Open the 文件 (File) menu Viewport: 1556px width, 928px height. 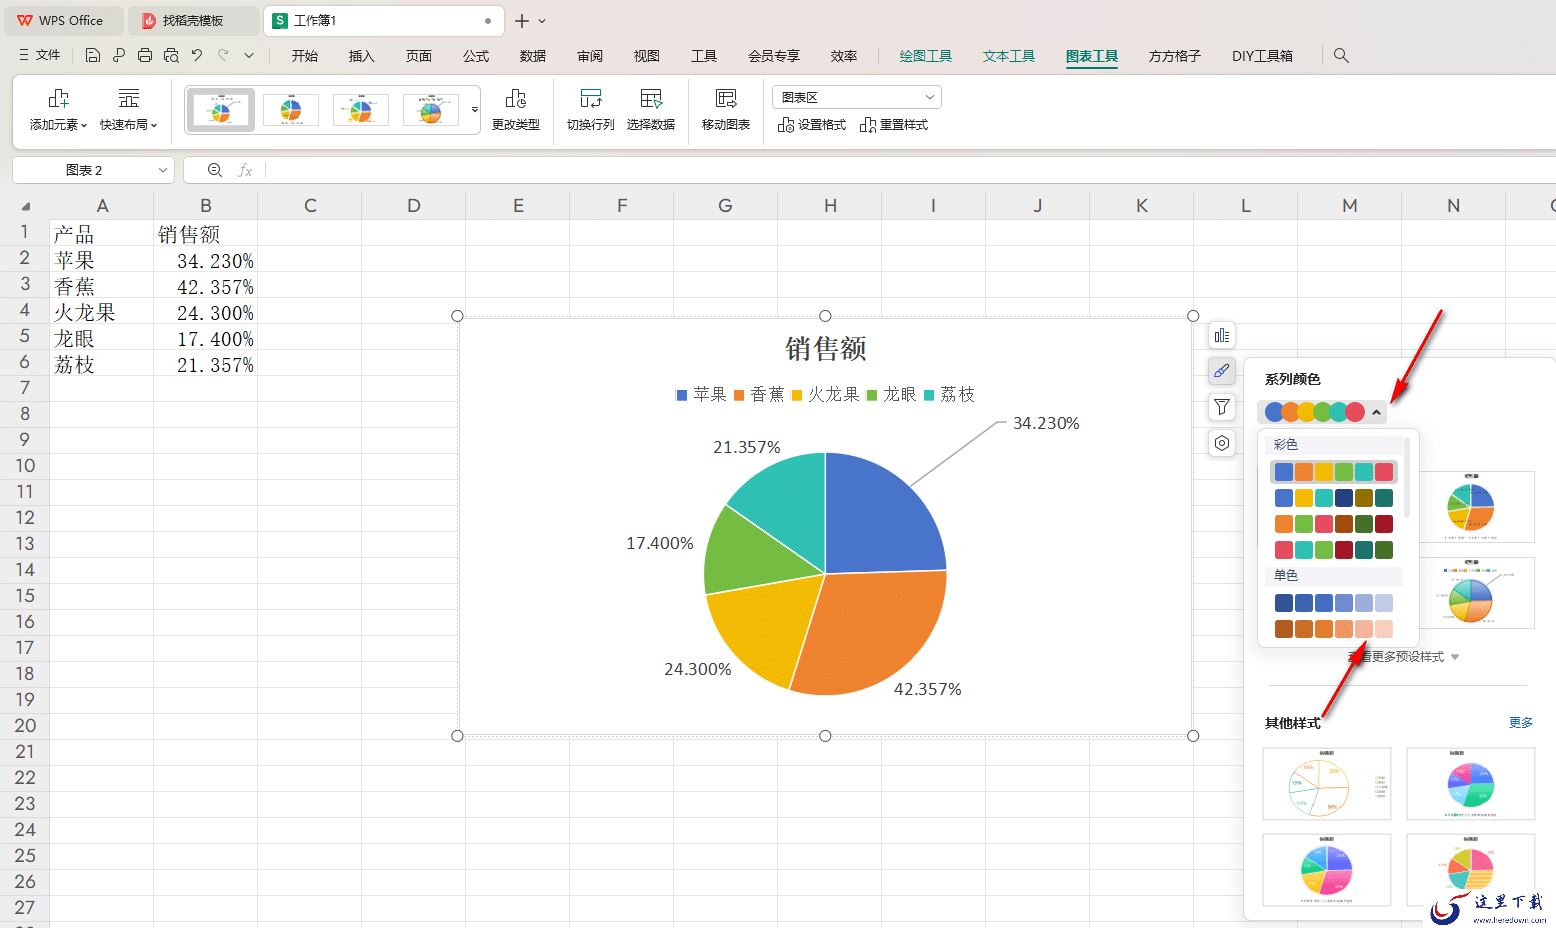(x=40, y=55)
